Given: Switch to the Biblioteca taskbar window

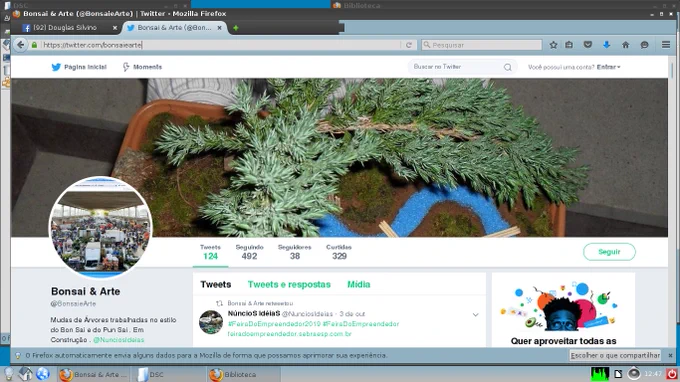Looking at the screenshot, I should point(244,374).
